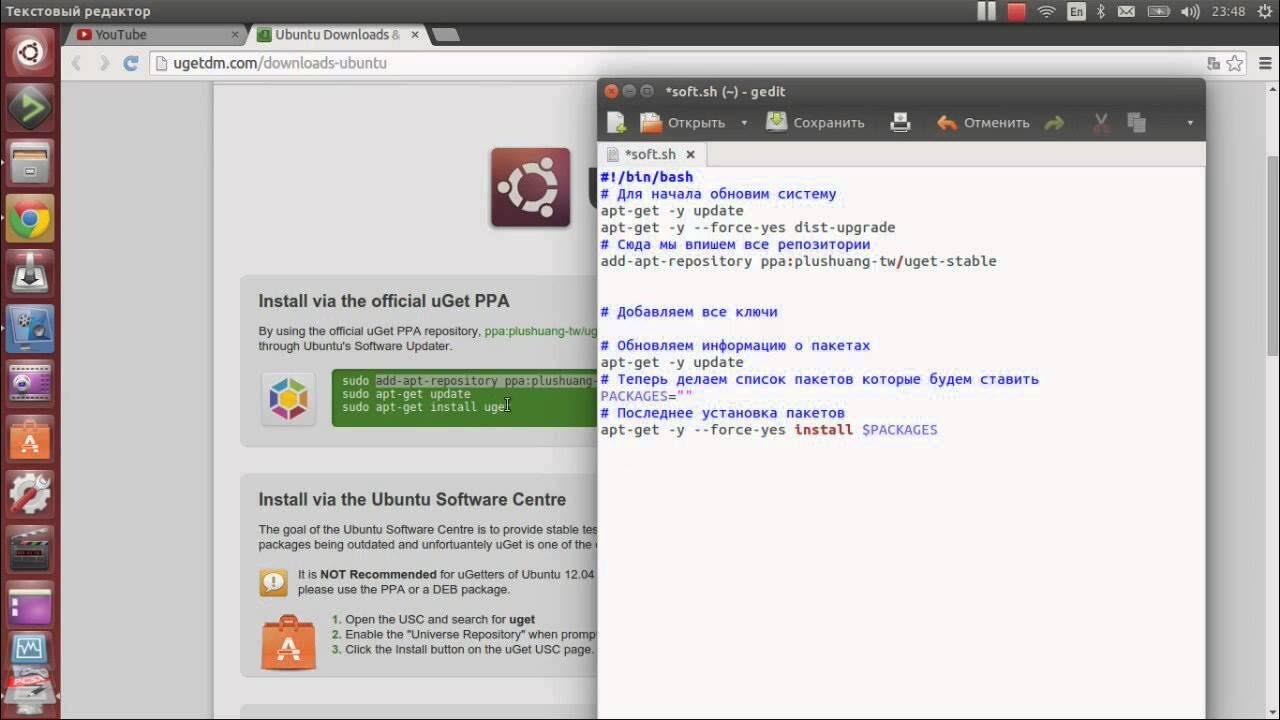Open the purple screenshot tool in launcher
1280x720 pixels.
pyautogui.click(x=30, y=384)
